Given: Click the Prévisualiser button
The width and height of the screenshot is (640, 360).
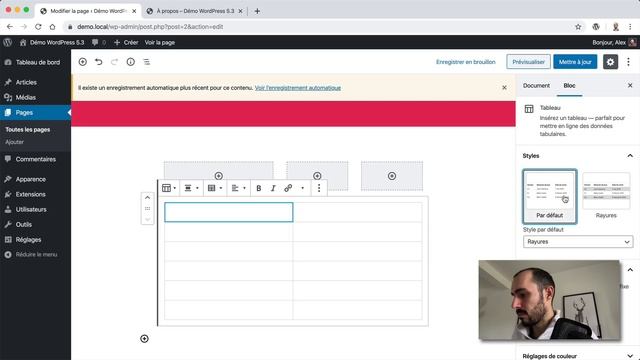Looking at the screenshot, I should (x=529, y=62).
